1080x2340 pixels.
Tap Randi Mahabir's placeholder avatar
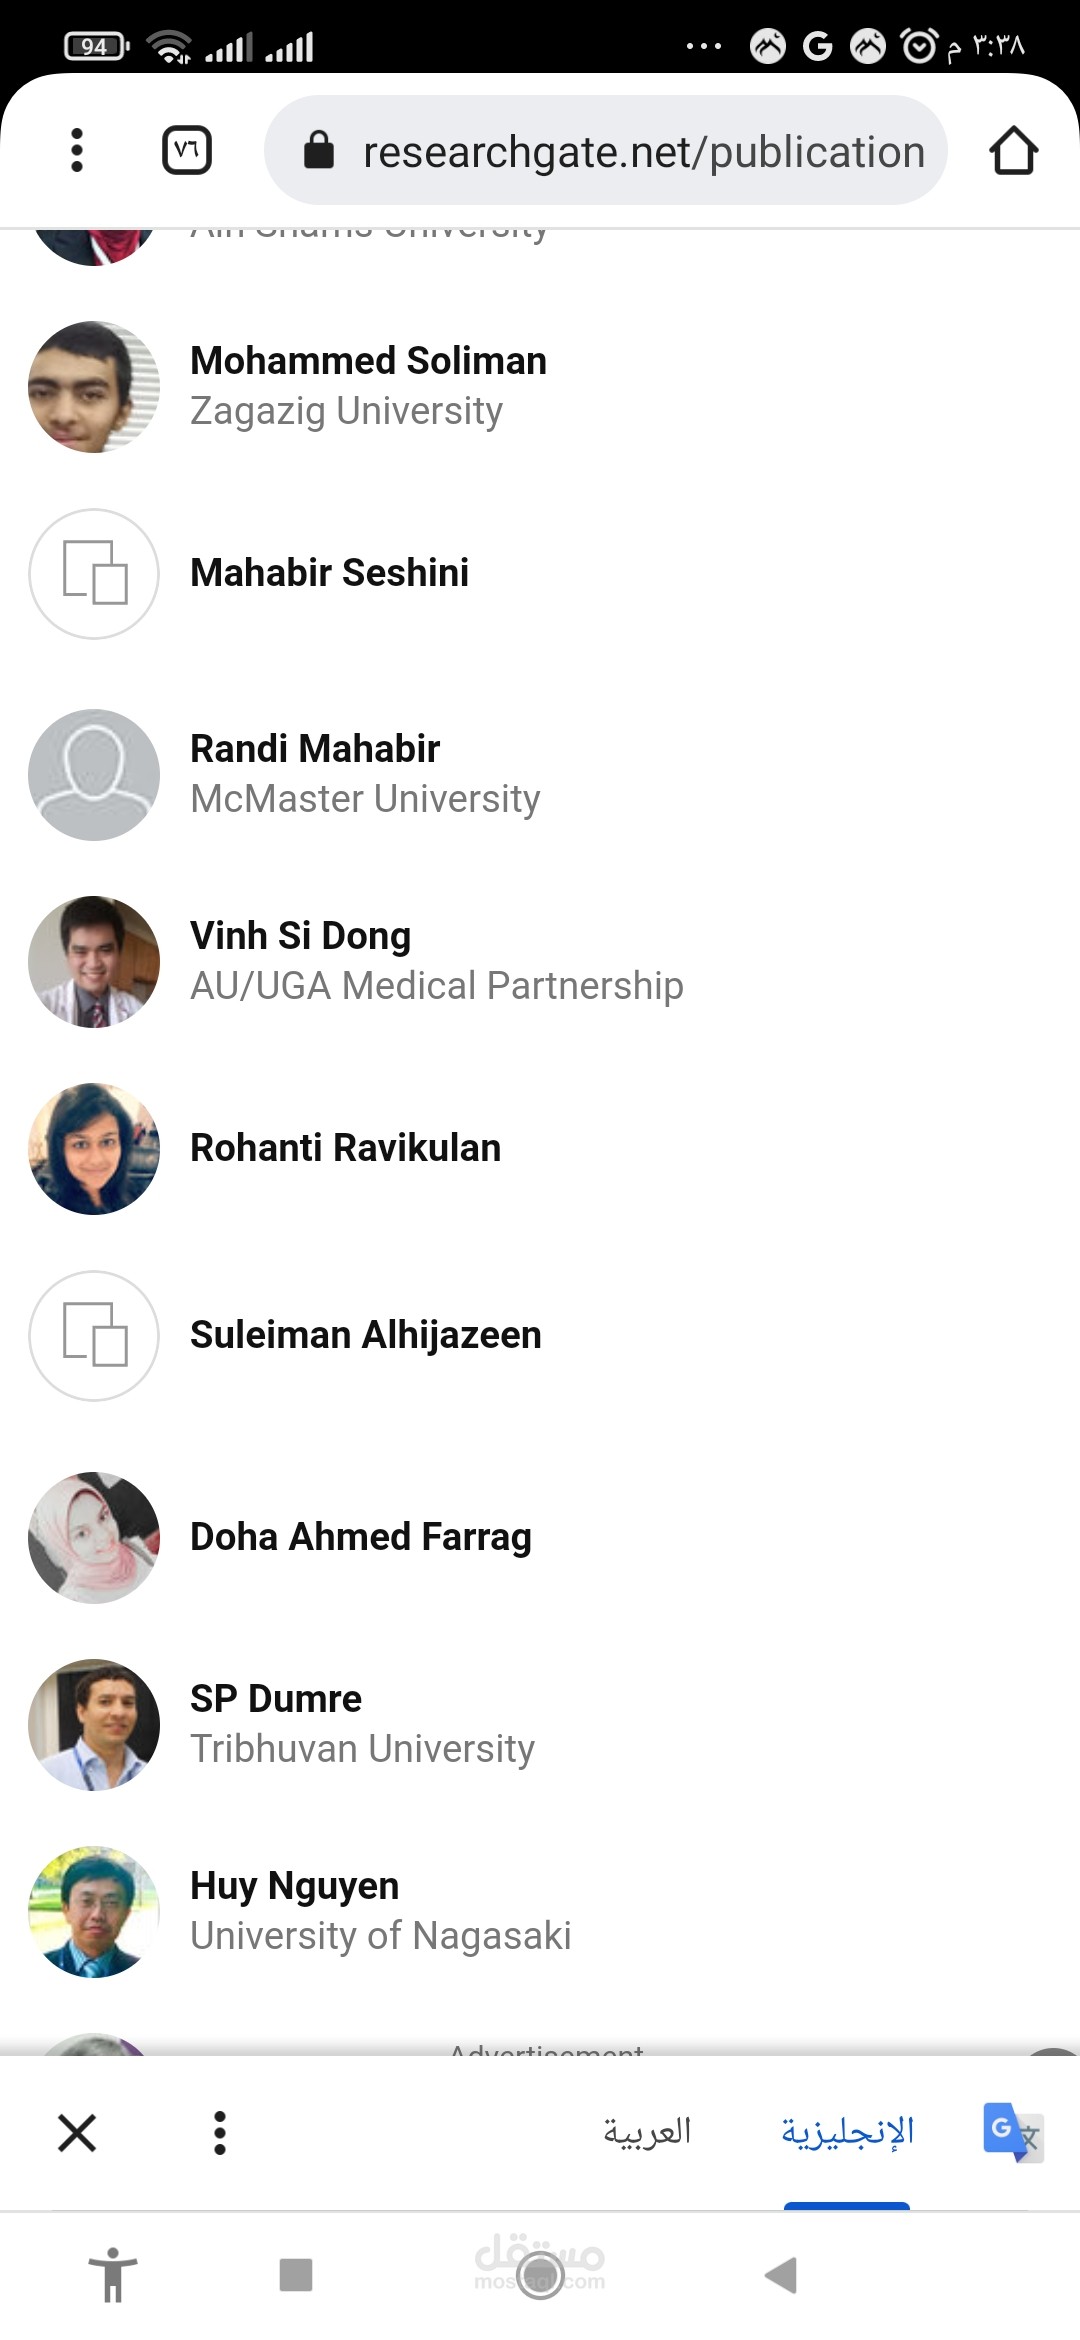tap(94, 774)
